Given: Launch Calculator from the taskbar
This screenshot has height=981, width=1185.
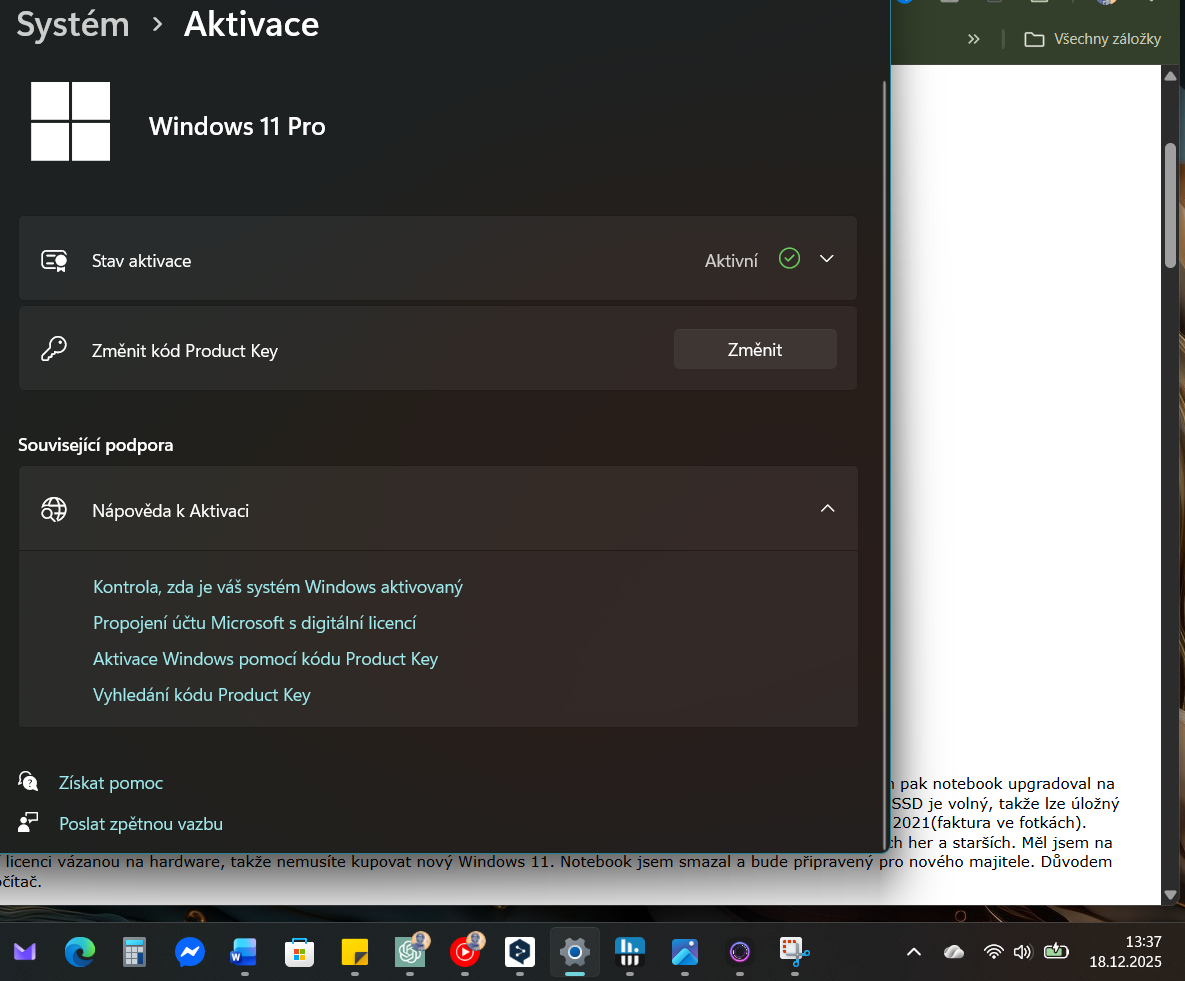Looking at the screenshot, I should (134, 952).
